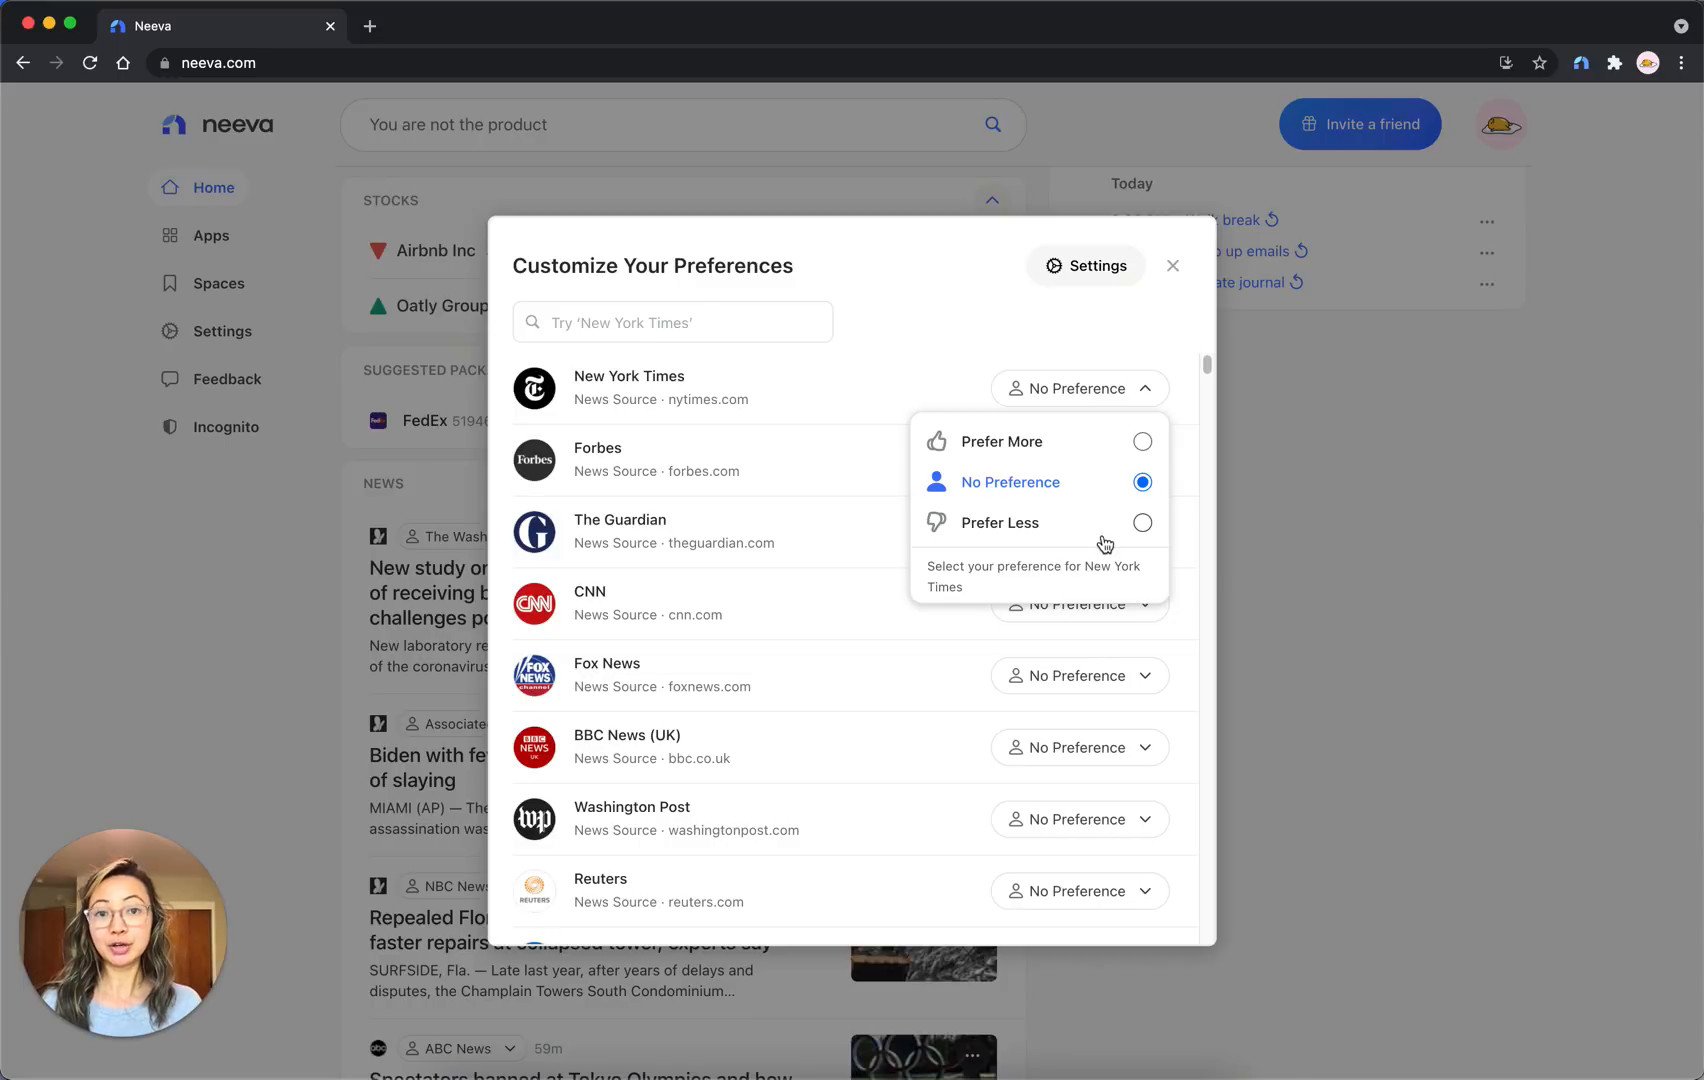The height and width of the screenshot is (1080, 1704).
Task: Click the install page icon in address bar
Action: pos(1506,63)
